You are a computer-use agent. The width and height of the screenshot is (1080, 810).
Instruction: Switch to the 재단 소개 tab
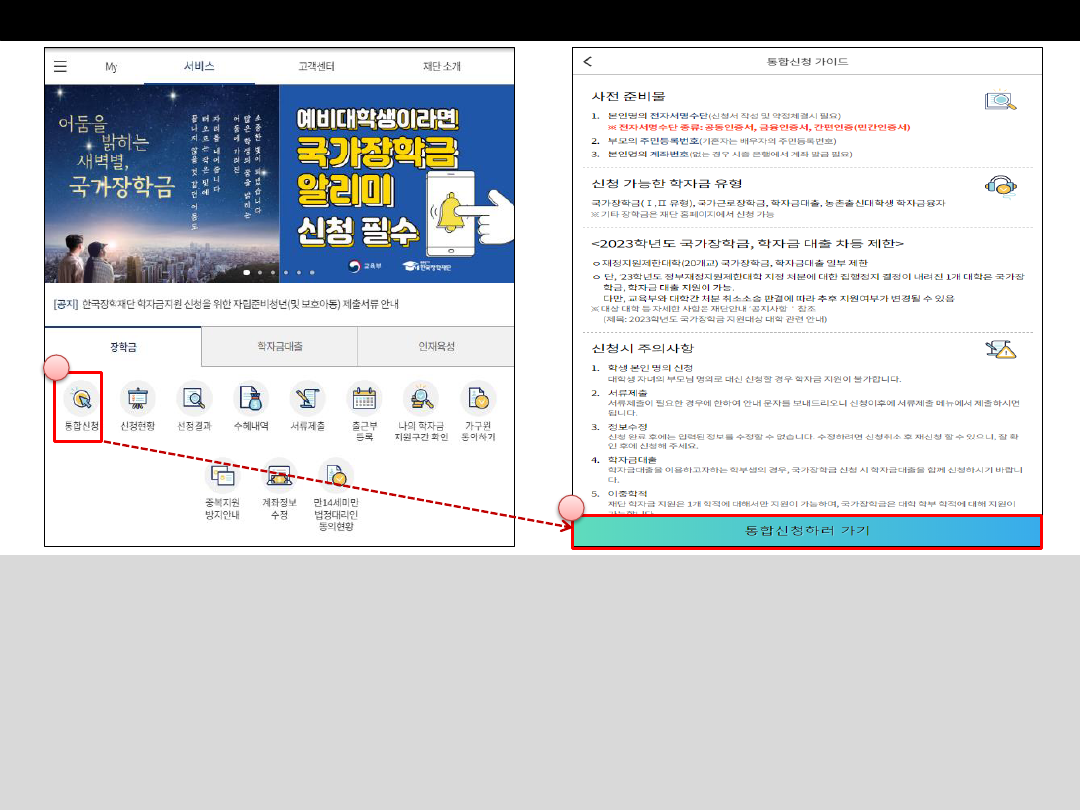pyautogui.click(x=442, y=66)
